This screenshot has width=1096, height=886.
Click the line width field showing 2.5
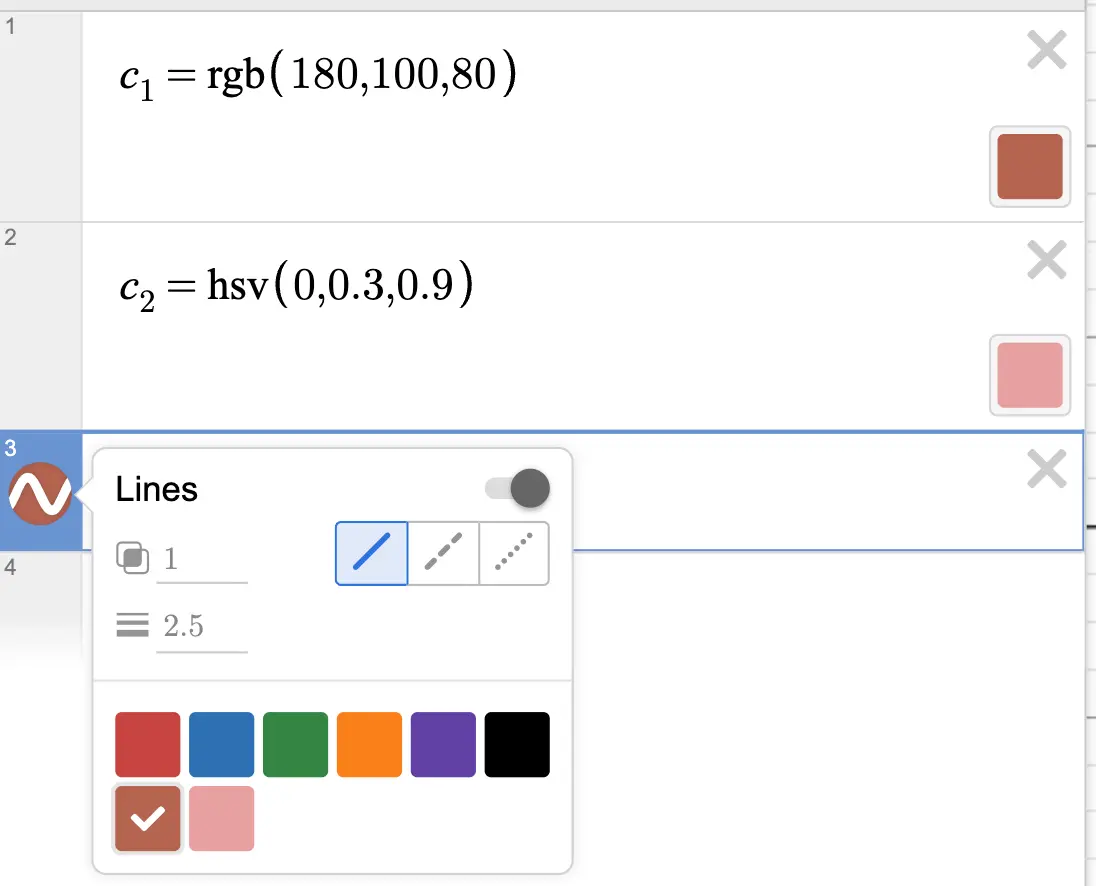[x=200, y=625]
